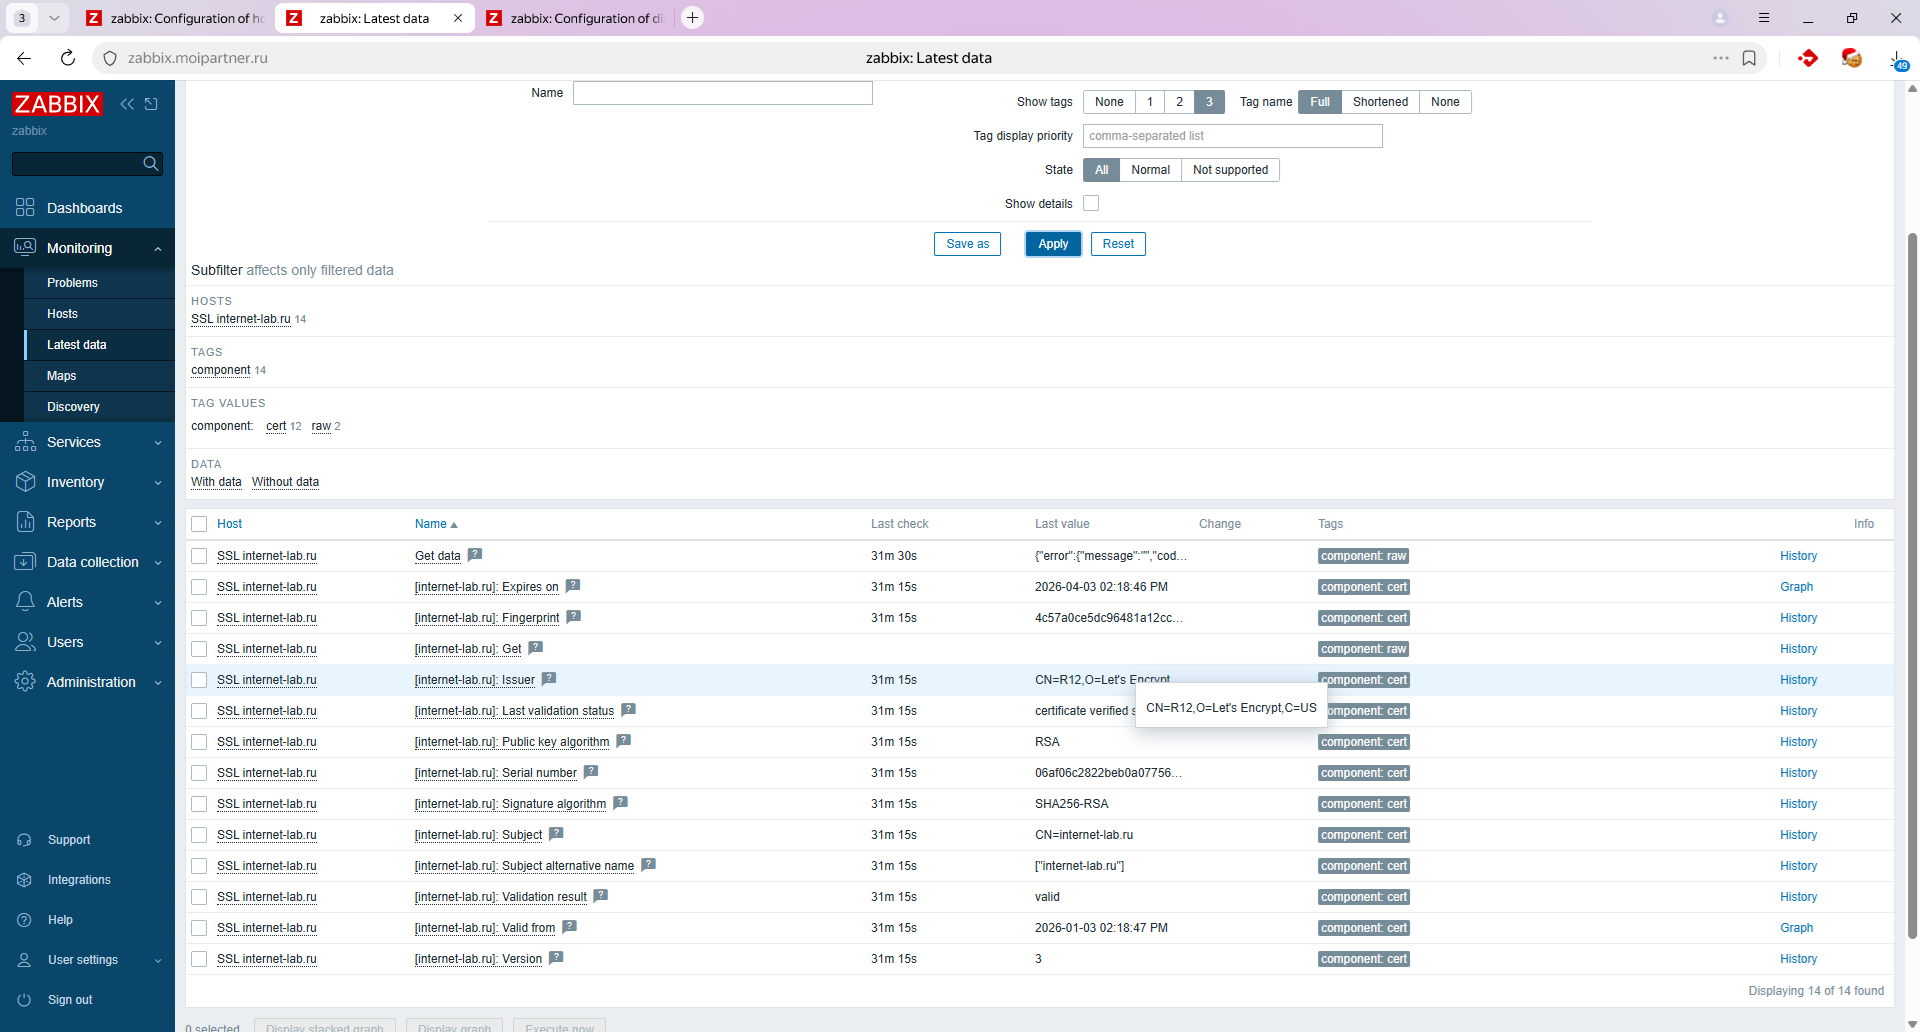
Task: Click the help icon beside Issuer item
Action: 549,679
